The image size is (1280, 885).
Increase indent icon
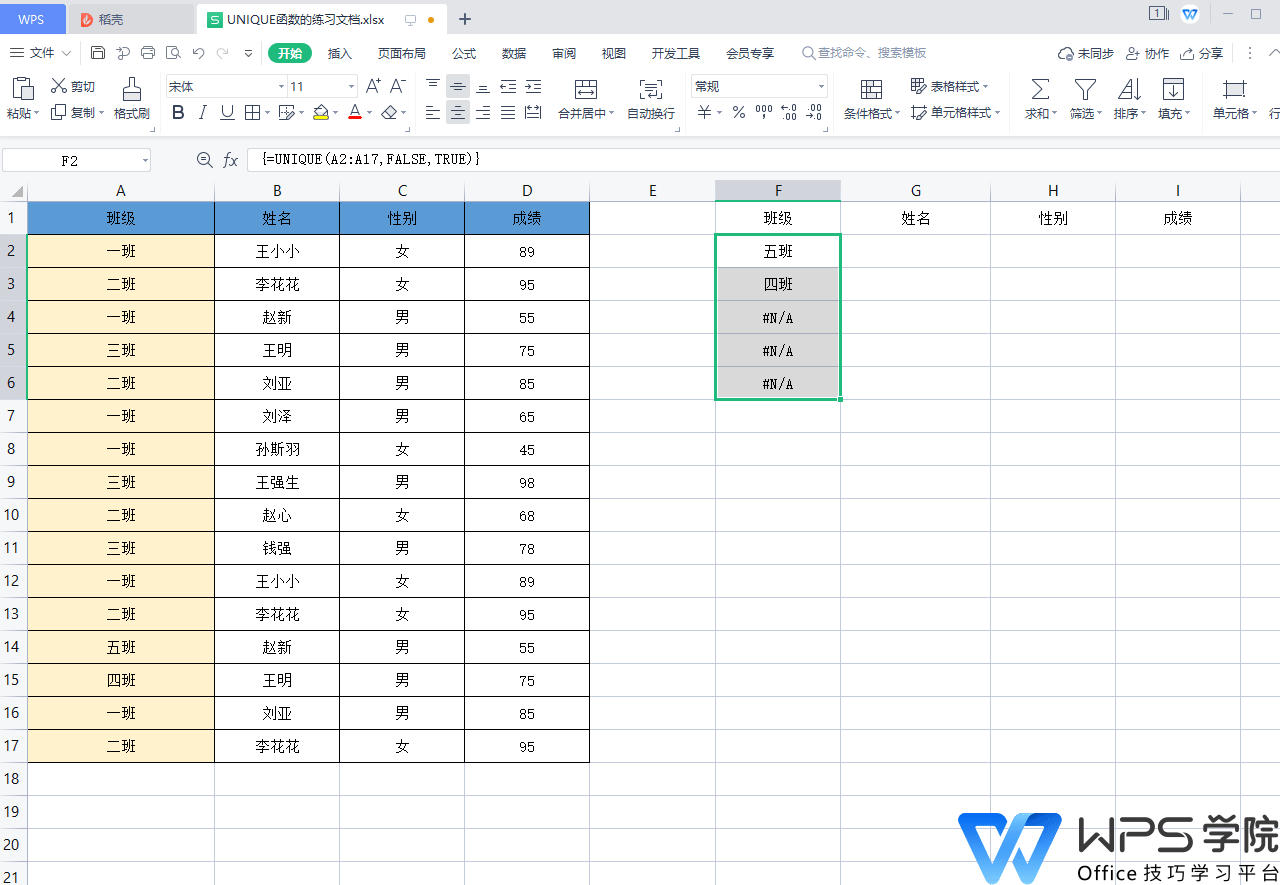coord(533,87)
